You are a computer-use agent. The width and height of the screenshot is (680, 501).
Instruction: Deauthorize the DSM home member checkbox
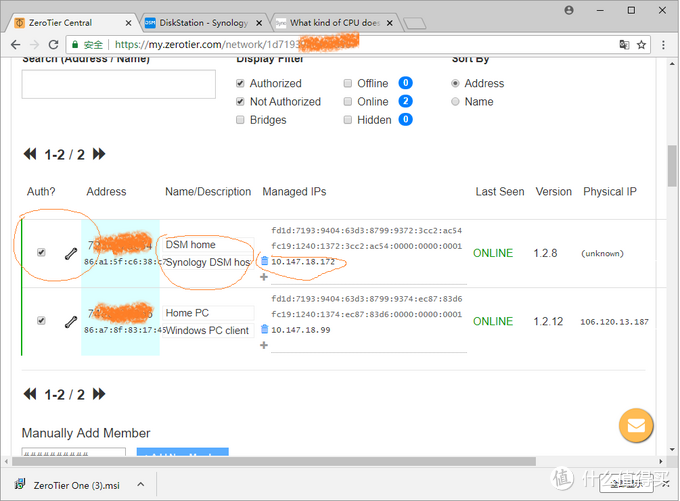[41, 253]
